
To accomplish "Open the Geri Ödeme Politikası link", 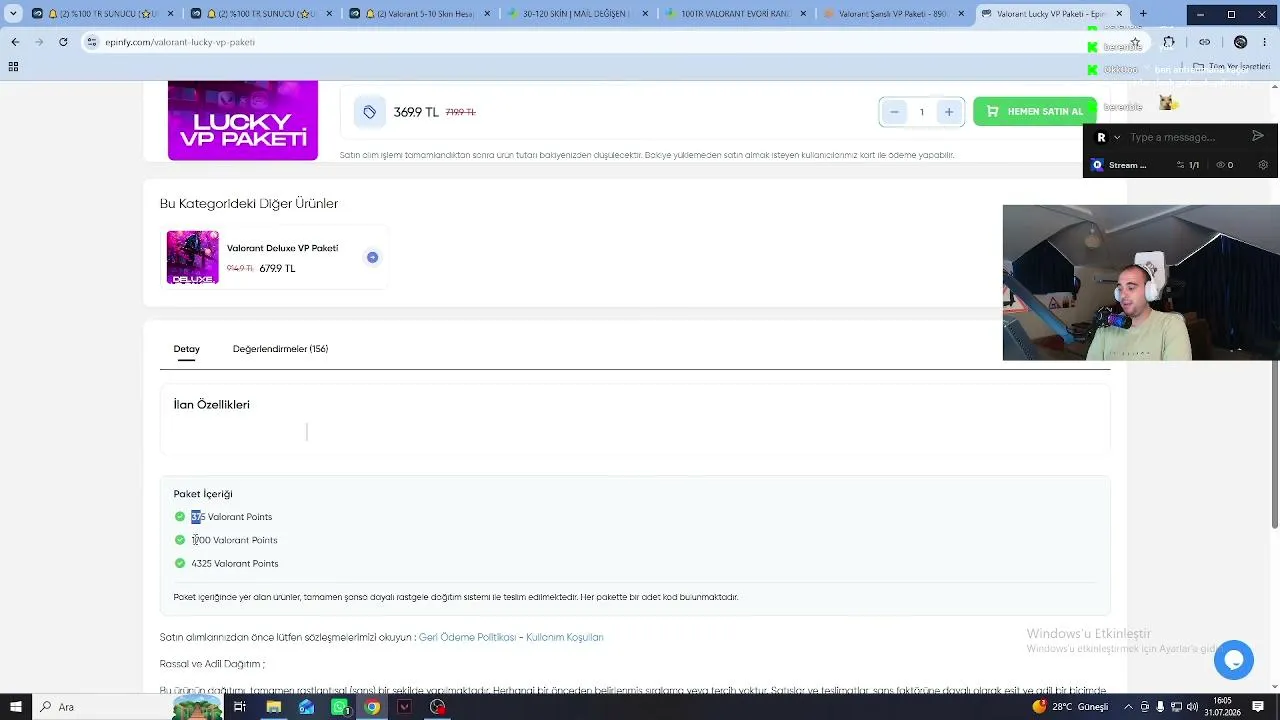I will (x=467, y=637).
